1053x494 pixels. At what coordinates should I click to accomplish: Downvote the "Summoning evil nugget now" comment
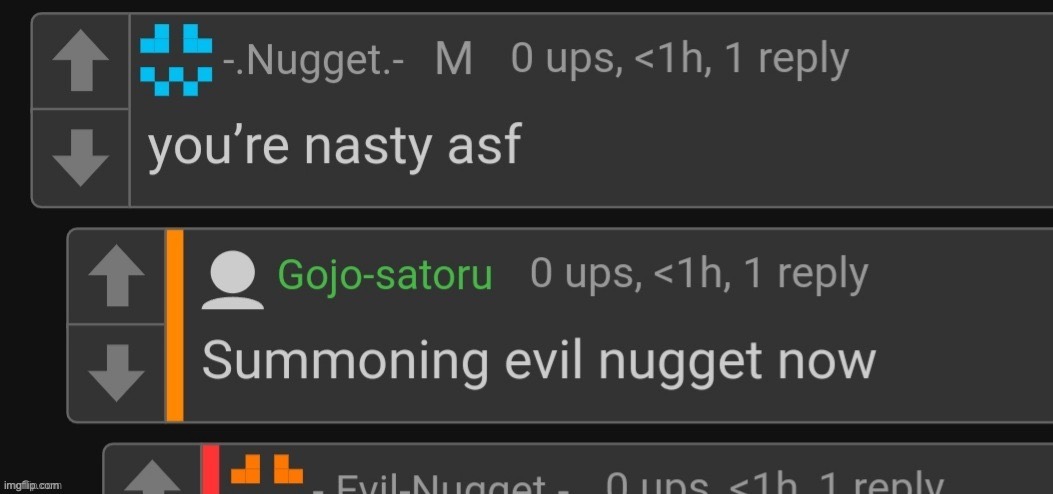pyautogui.click(x=116, y=373)
